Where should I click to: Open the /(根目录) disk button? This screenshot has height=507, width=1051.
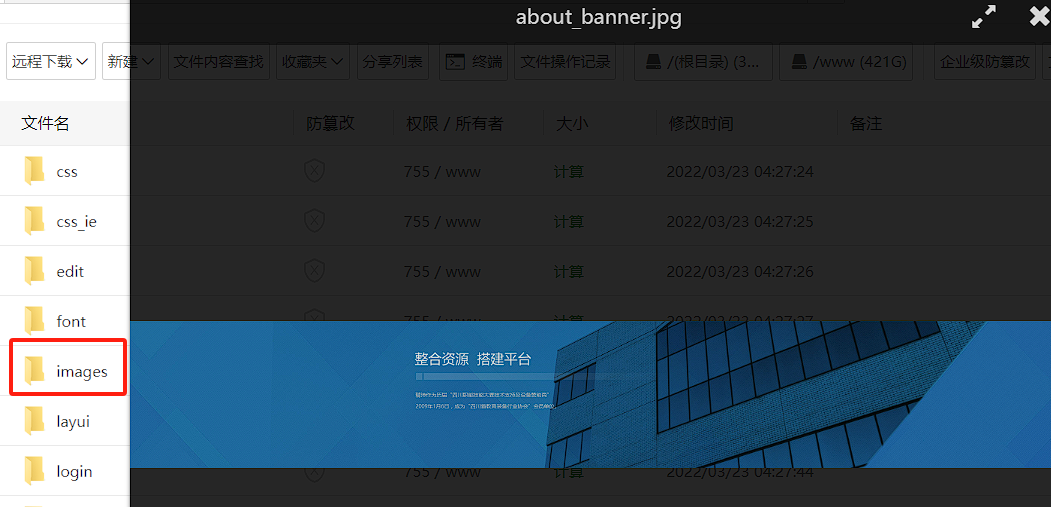(x=703, y=62)
